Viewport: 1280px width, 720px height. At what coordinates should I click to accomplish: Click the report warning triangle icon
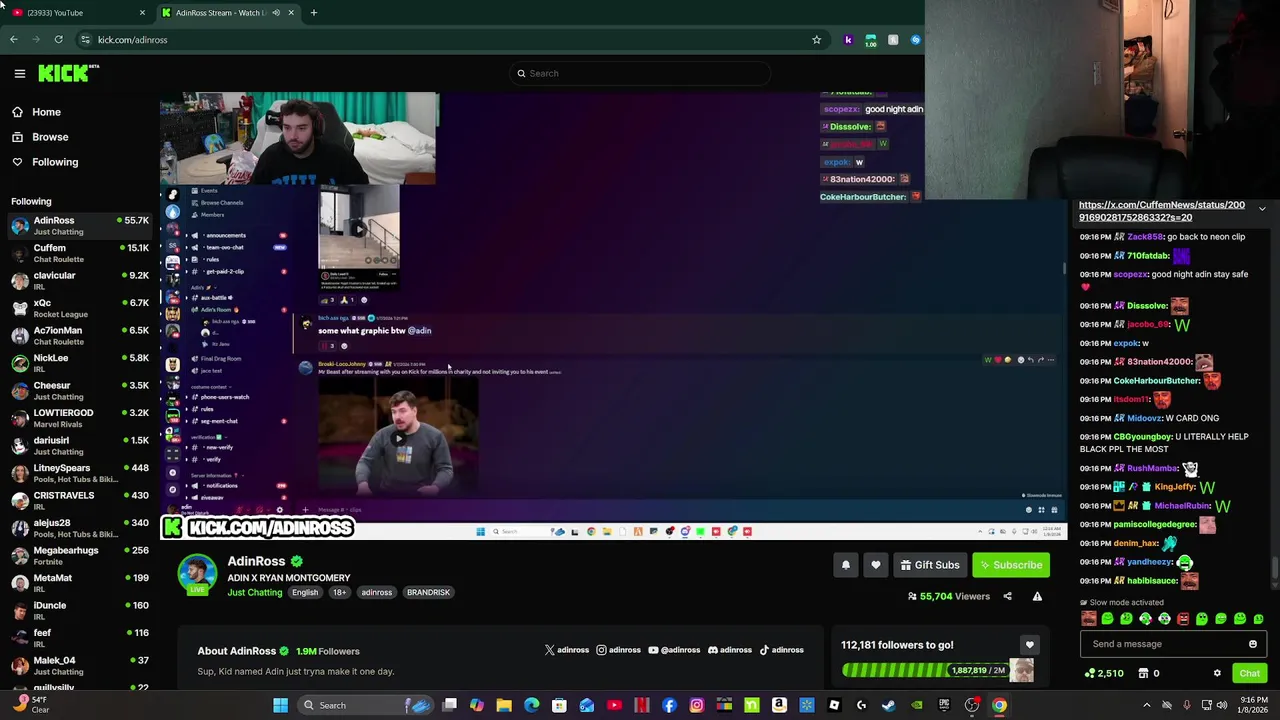pyautogui.click(x=1037, y=596)
